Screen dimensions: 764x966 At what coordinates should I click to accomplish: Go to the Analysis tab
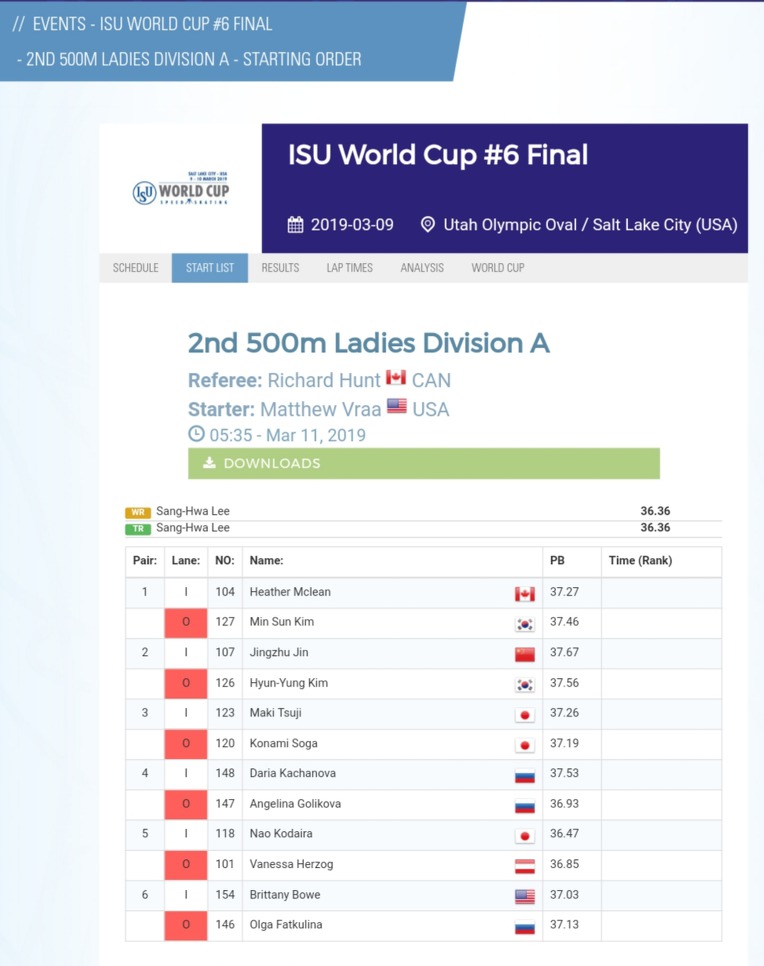pos(422,268)
